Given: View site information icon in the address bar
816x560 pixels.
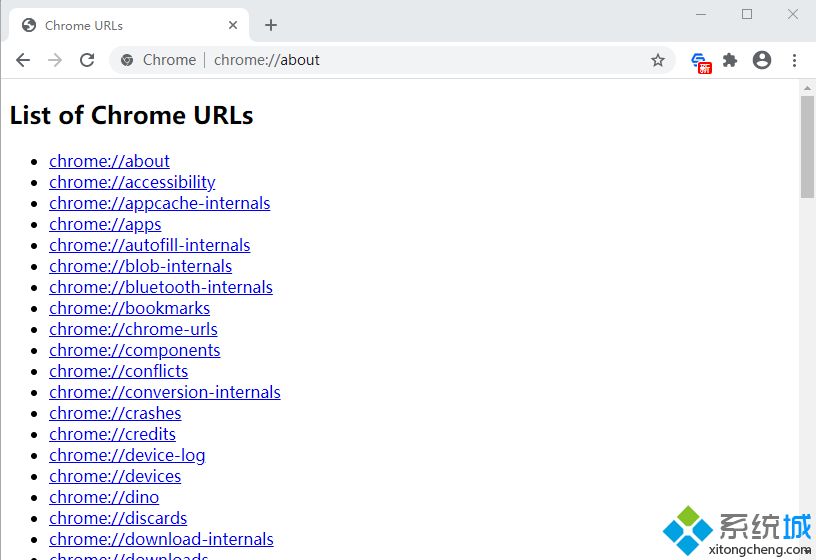Looking at the screenshot, I should pos(126,60).
